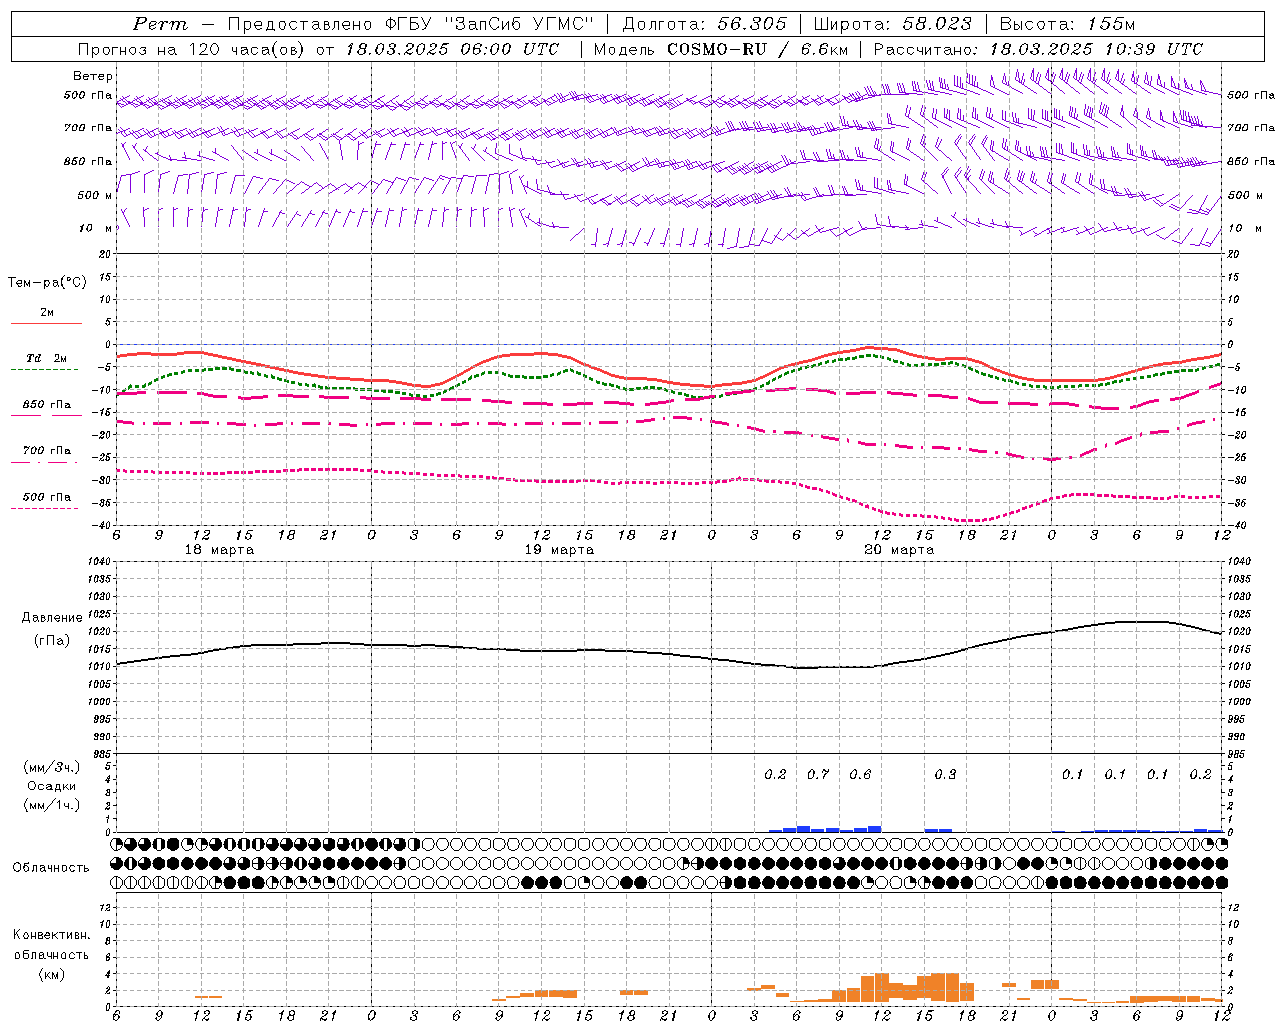Click the "(мм/1ч.)" unit label
The width and height of the screenshot is (1280, 1024).
tap(52, 805)
